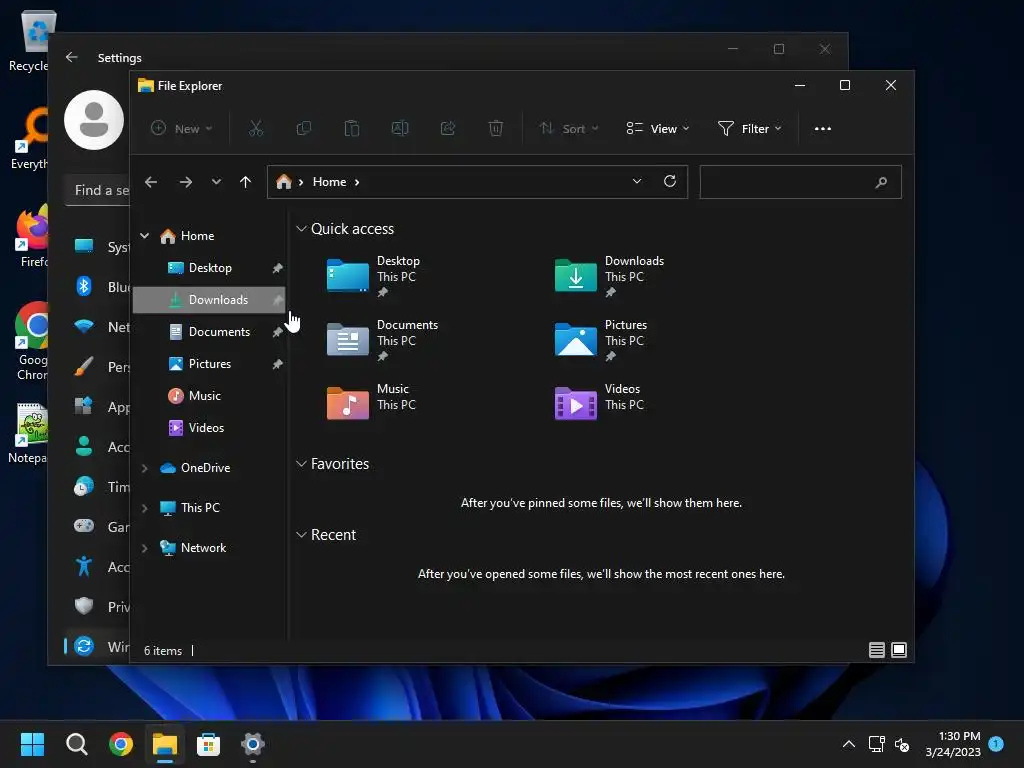This screenshot has height=768, width=1024.
Task: Click the forward navigation arrow
Action: tap(186, 182)
